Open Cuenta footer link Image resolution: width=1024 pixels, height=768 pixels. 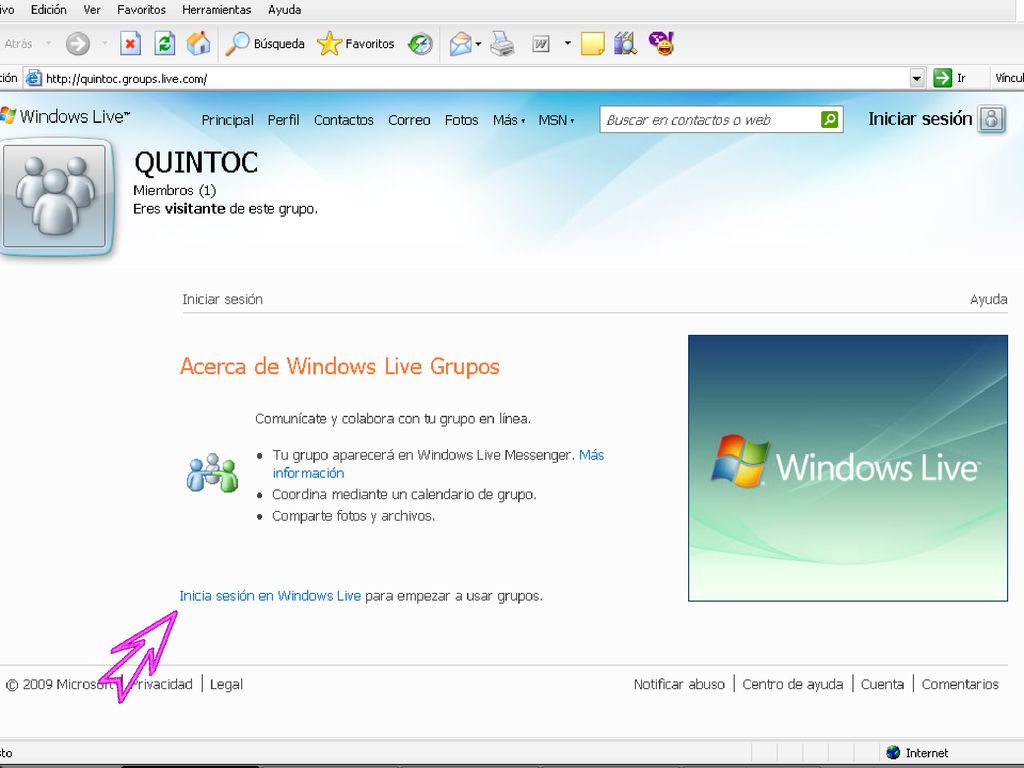pos(882,684)
